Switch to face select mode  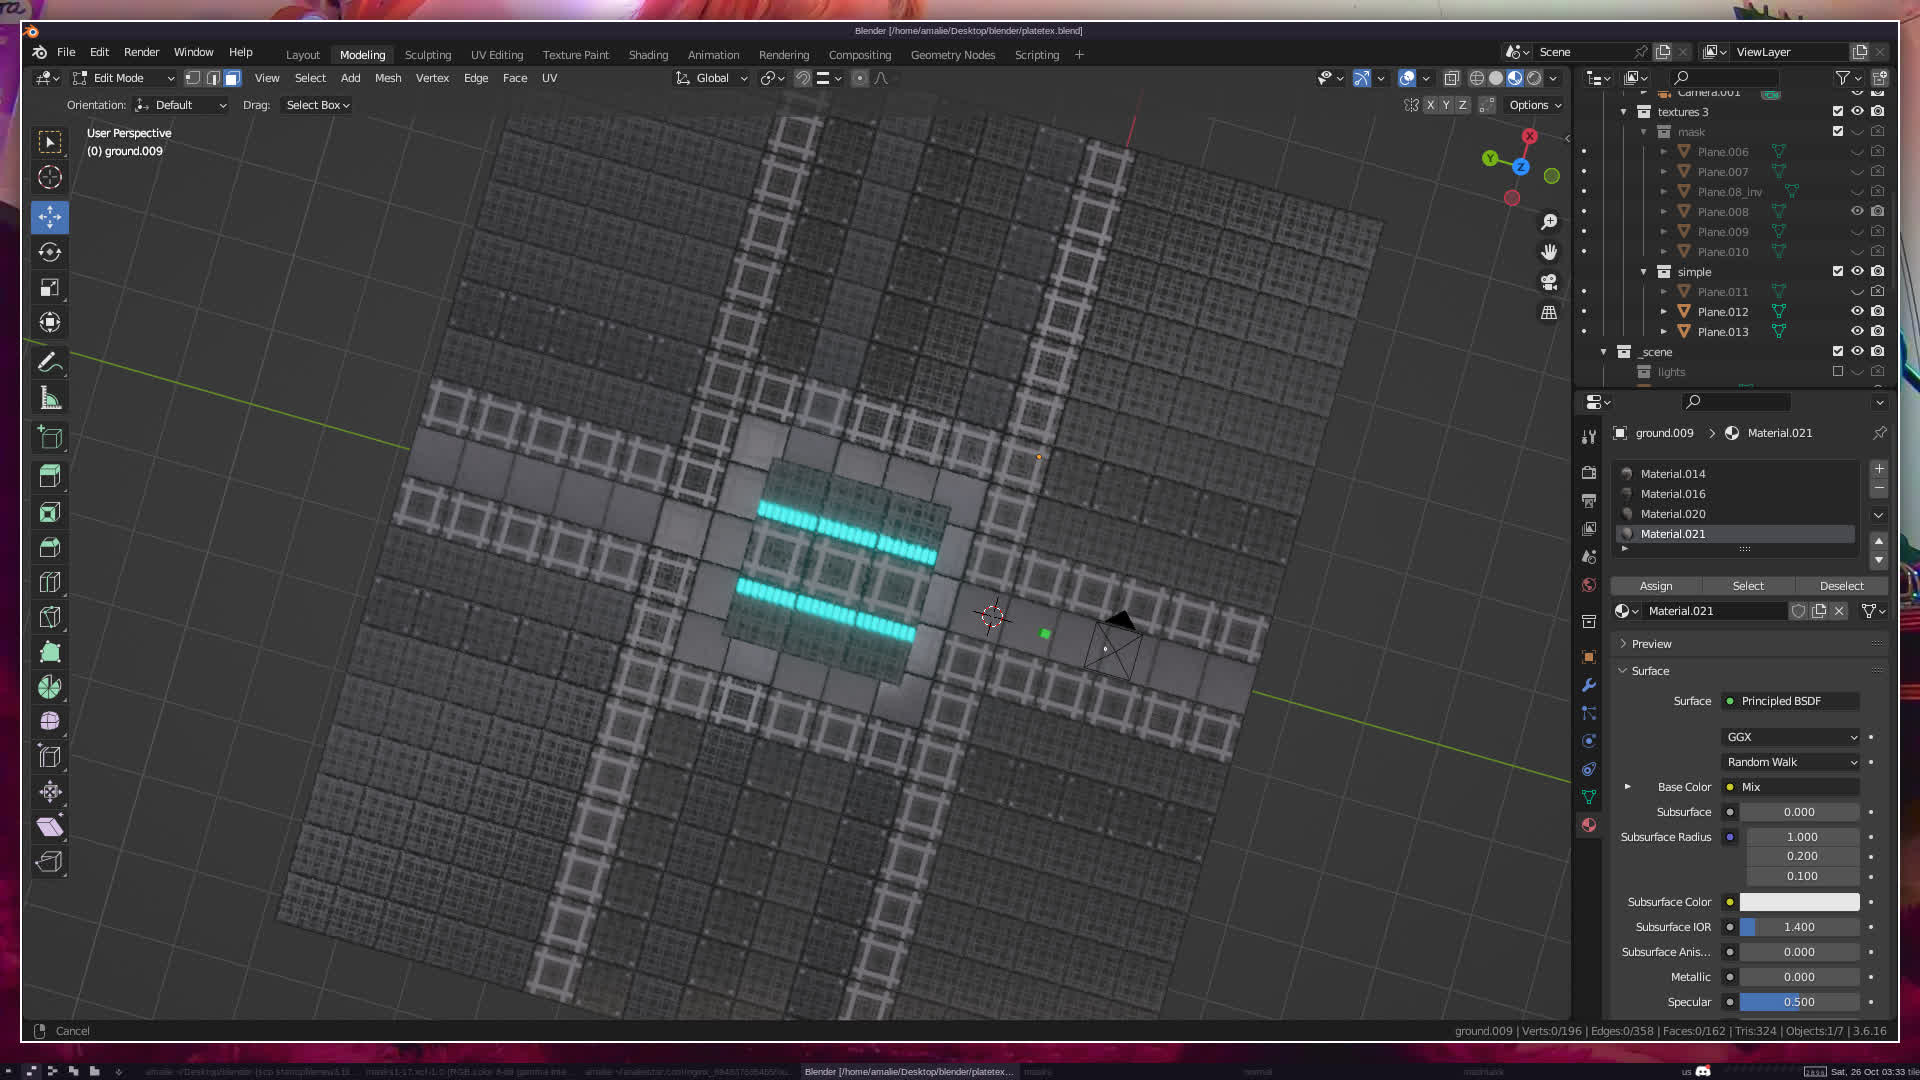click(232, 78)
